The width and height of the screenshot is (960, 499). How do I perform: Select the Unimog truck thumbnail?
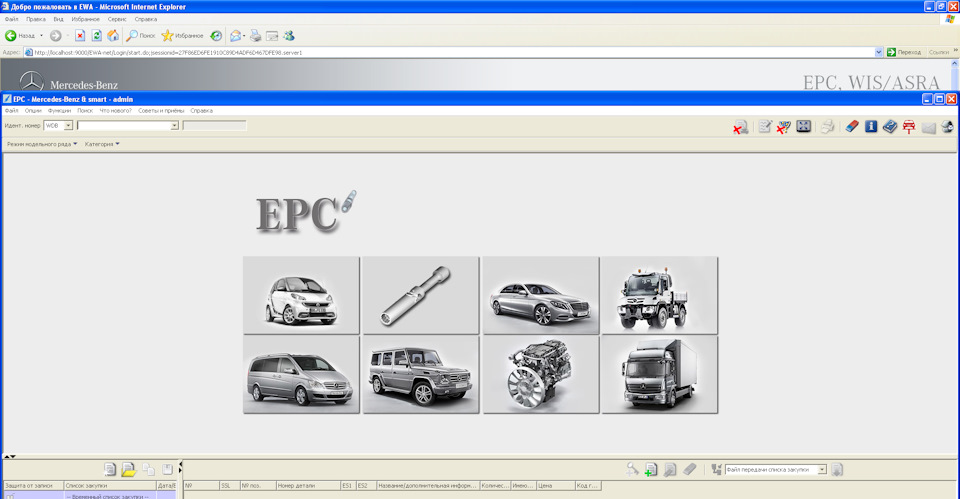[659, 295]
